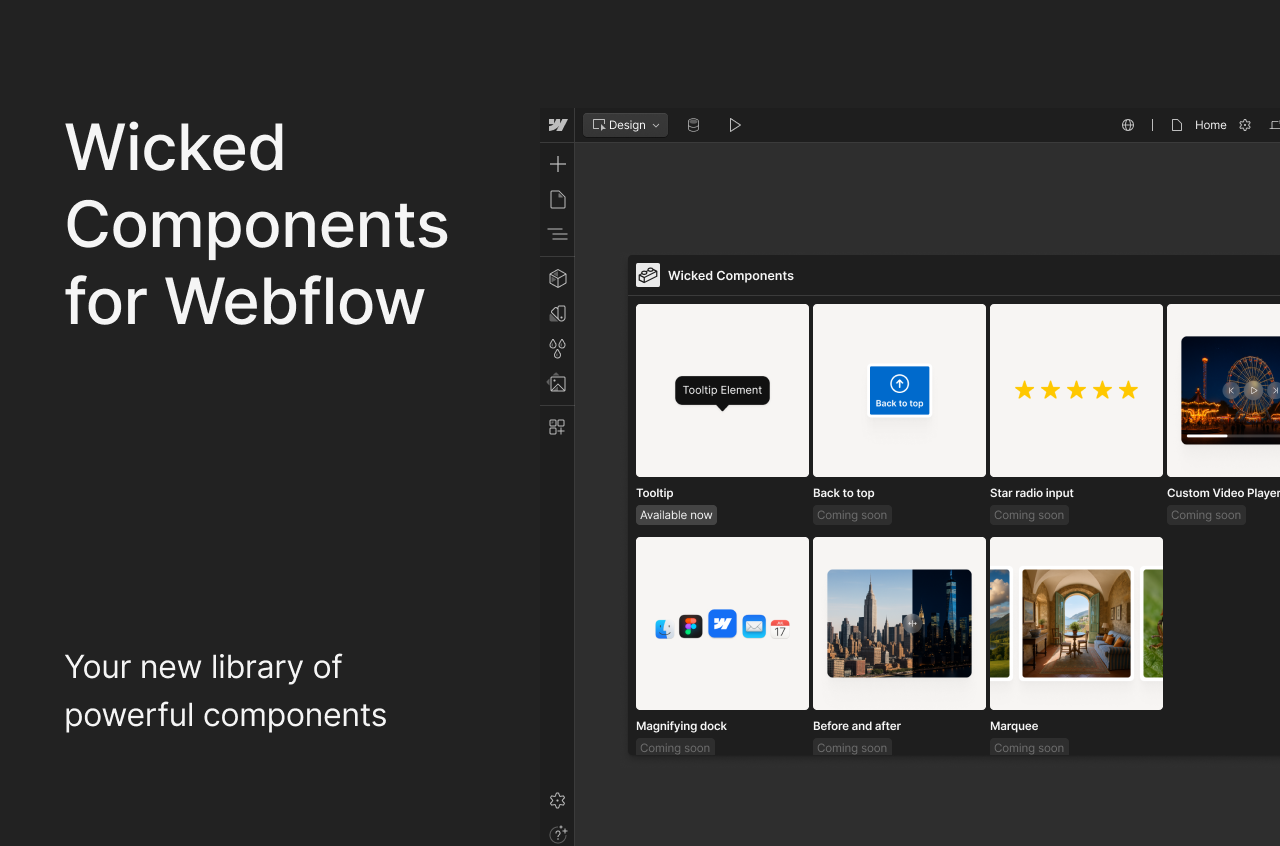
Task: Click Coming soon under Marquee
Action: pyautogui.click(x=1029, y=747)
